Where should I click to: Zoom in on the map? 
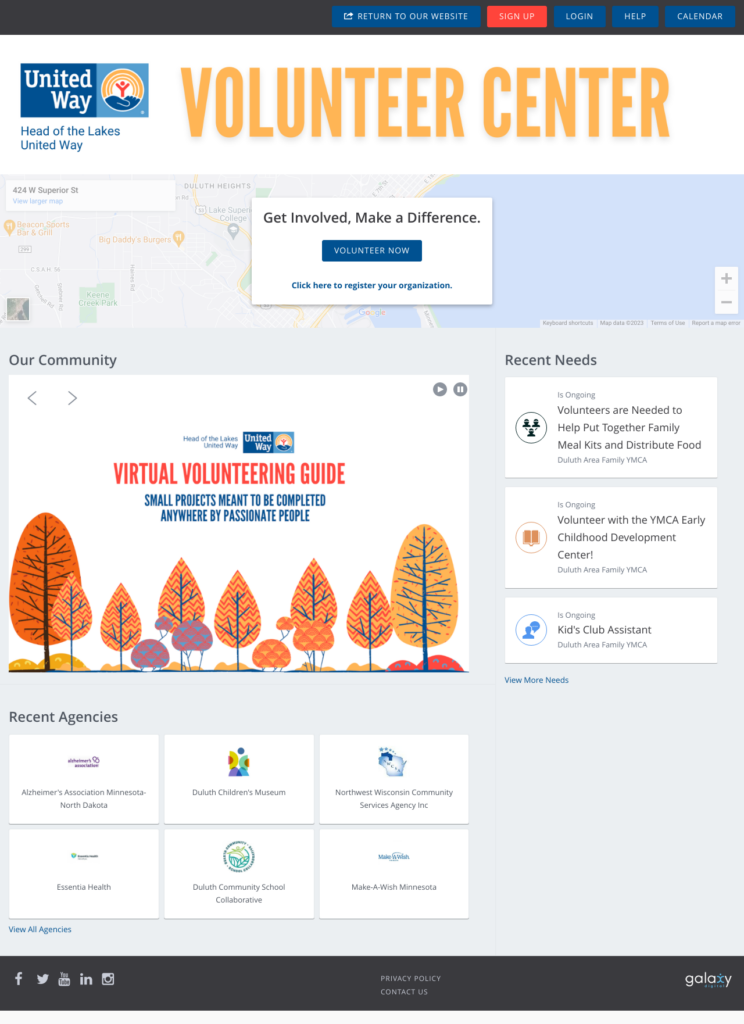(726, 279)
